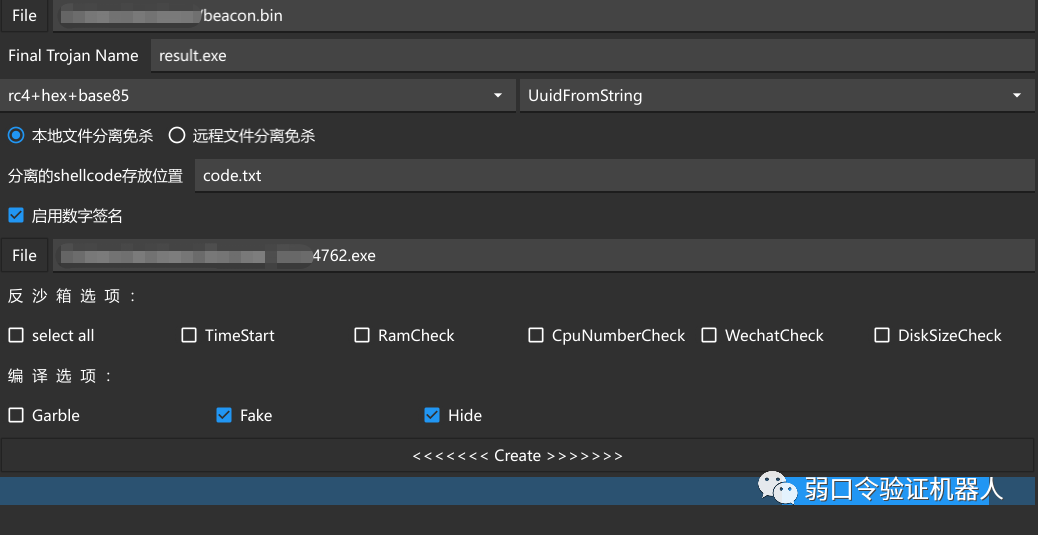
Task: Select 远程文件分离免杀 radio option
Action: click(x=177, y=136)
